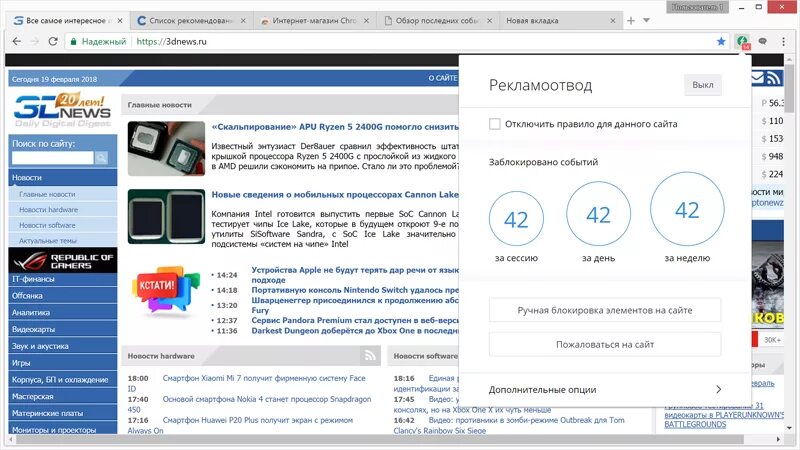The width and height of the screenshot is (800, 450).
Task: Click RSS icon beside Новости hardware heading
Action: point(370,356)
